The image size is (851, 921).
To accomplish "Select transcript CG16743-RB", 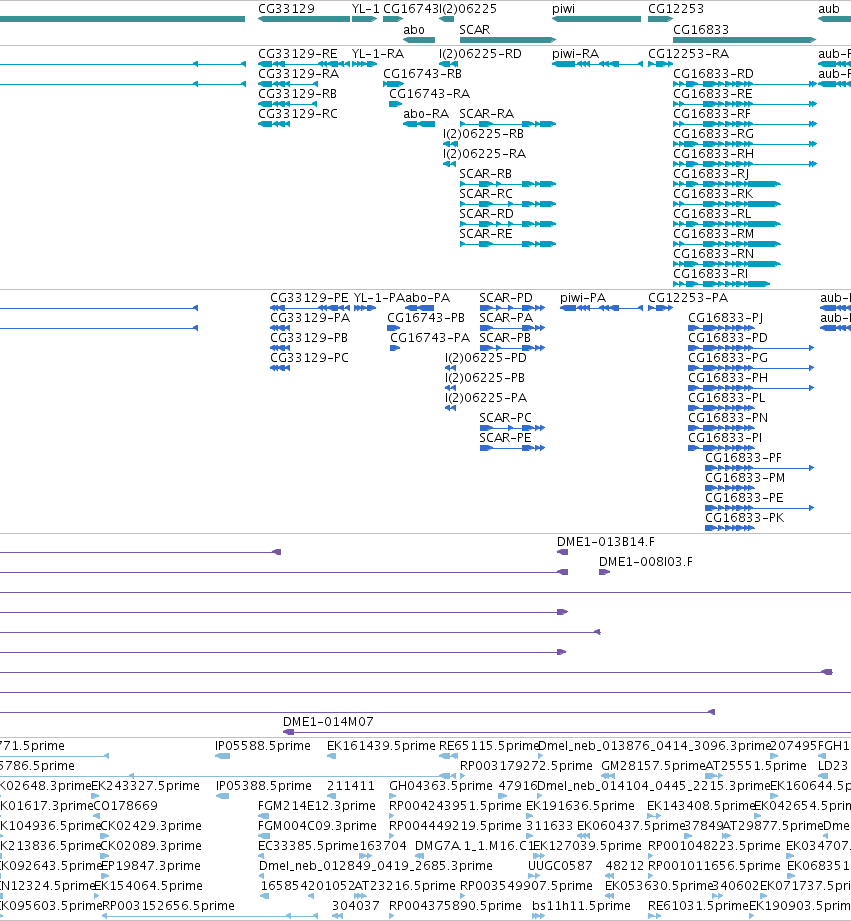I will (x=422, y=74).
